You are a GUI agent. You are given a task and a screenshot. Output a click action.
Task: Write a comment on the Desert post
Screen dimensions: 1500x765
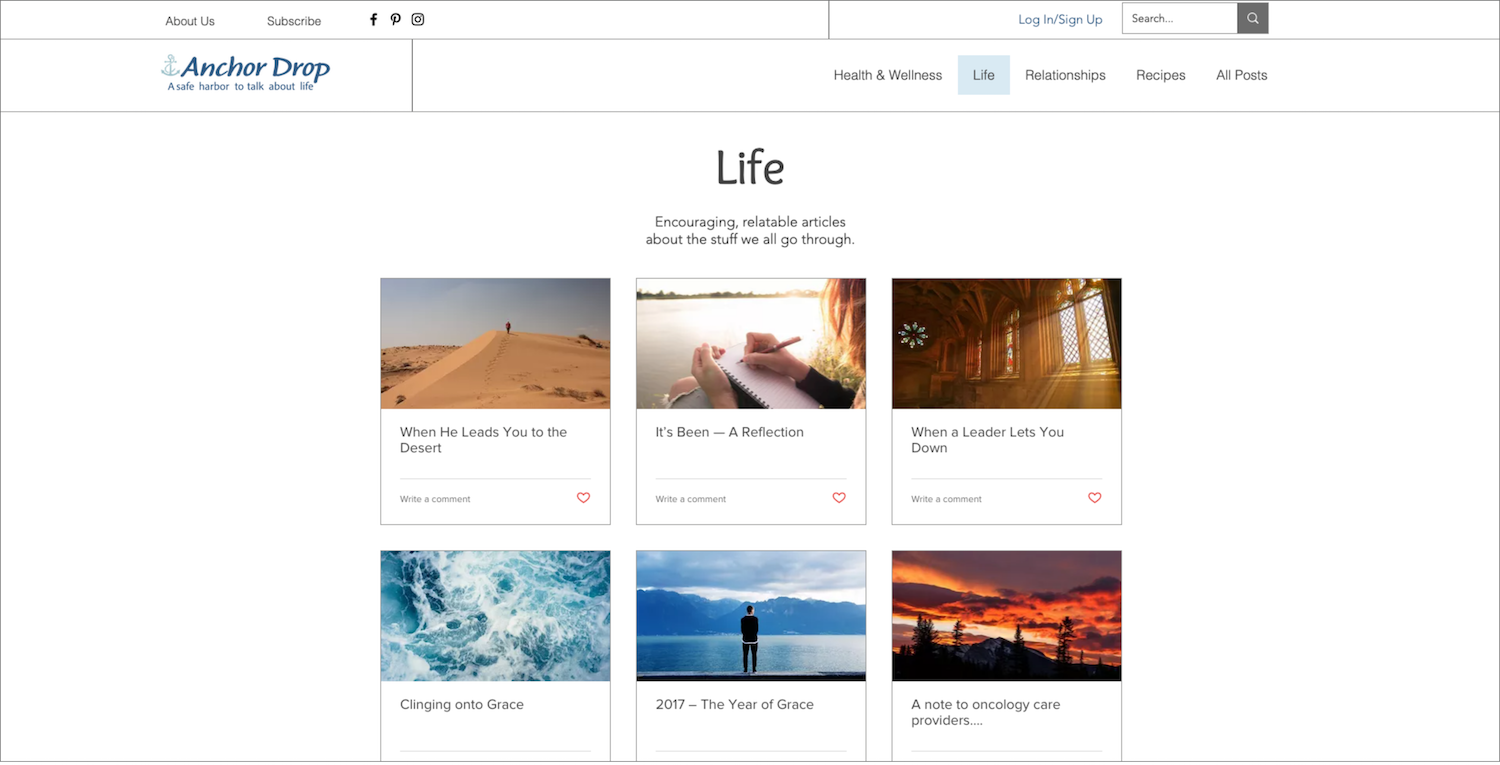coord(435,499)
